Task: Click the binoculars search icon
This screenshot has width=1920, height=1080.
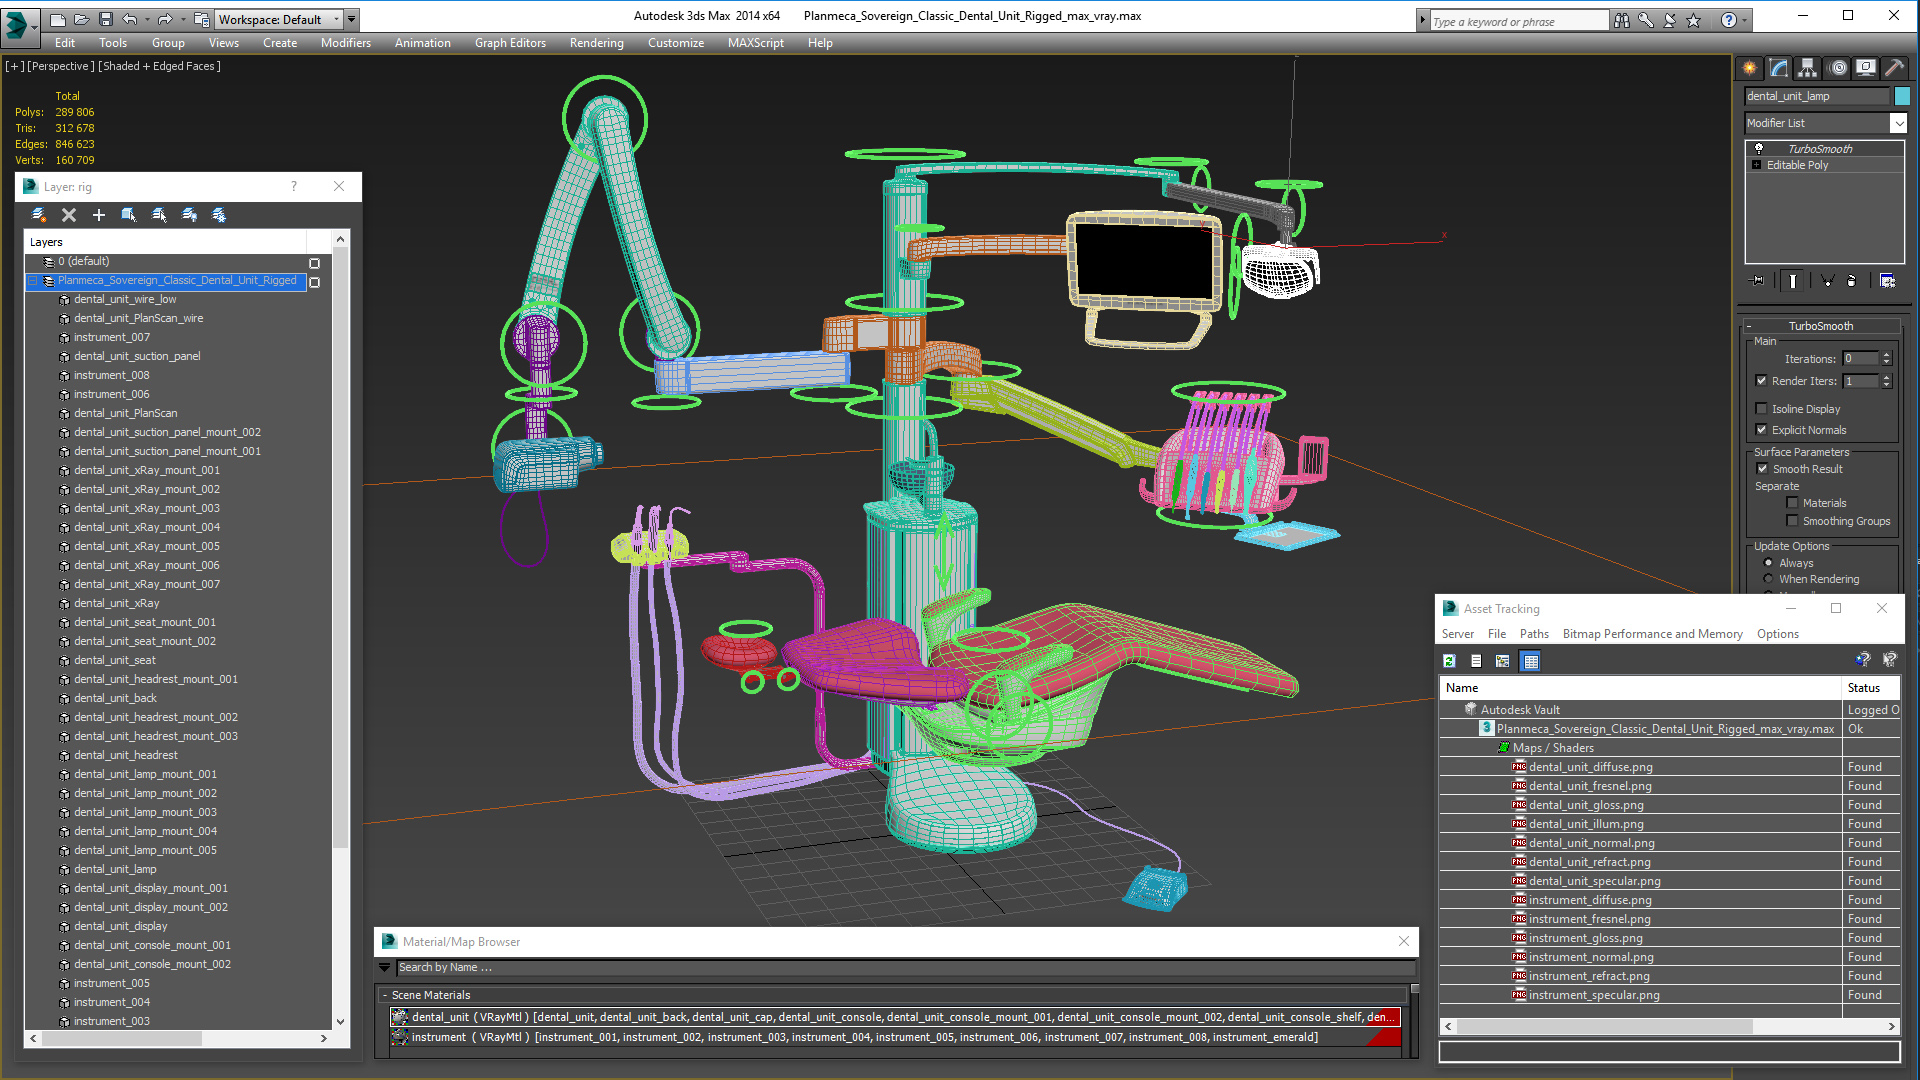Action: point(1621,20)
